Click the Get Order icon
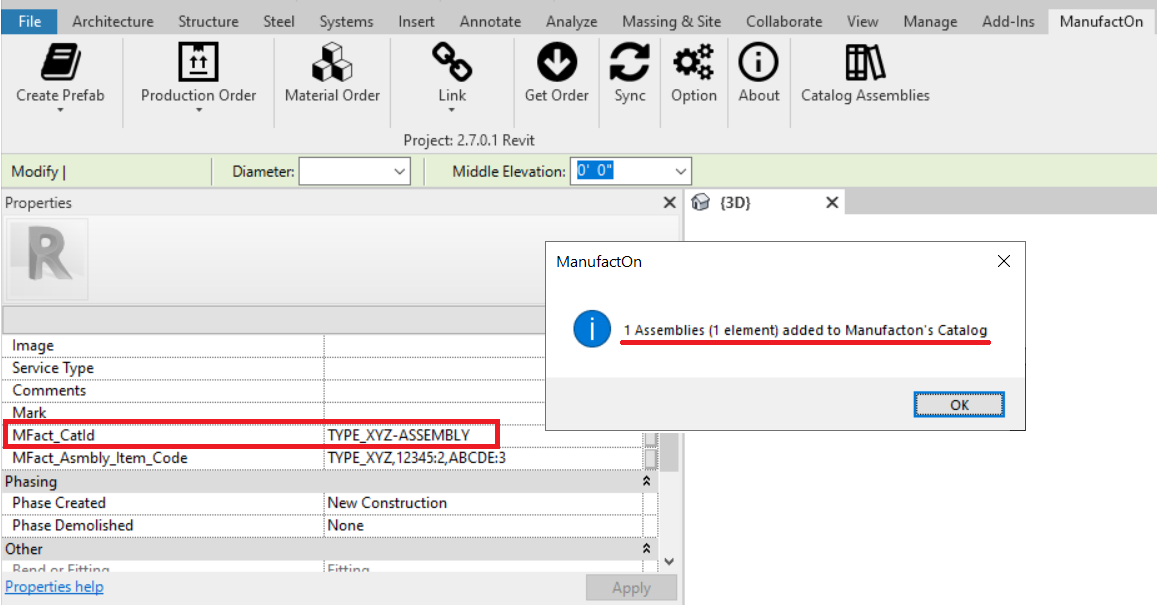Image resolution: width=1157 pixels, height=605 pixels. click(556, 70)
